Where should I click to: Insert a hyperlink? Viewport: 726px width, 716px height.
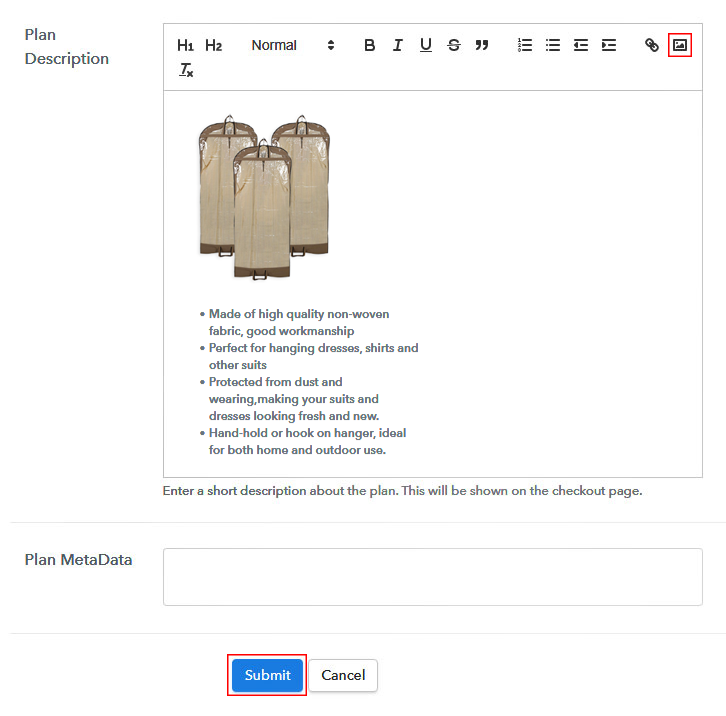pos(651,45)
